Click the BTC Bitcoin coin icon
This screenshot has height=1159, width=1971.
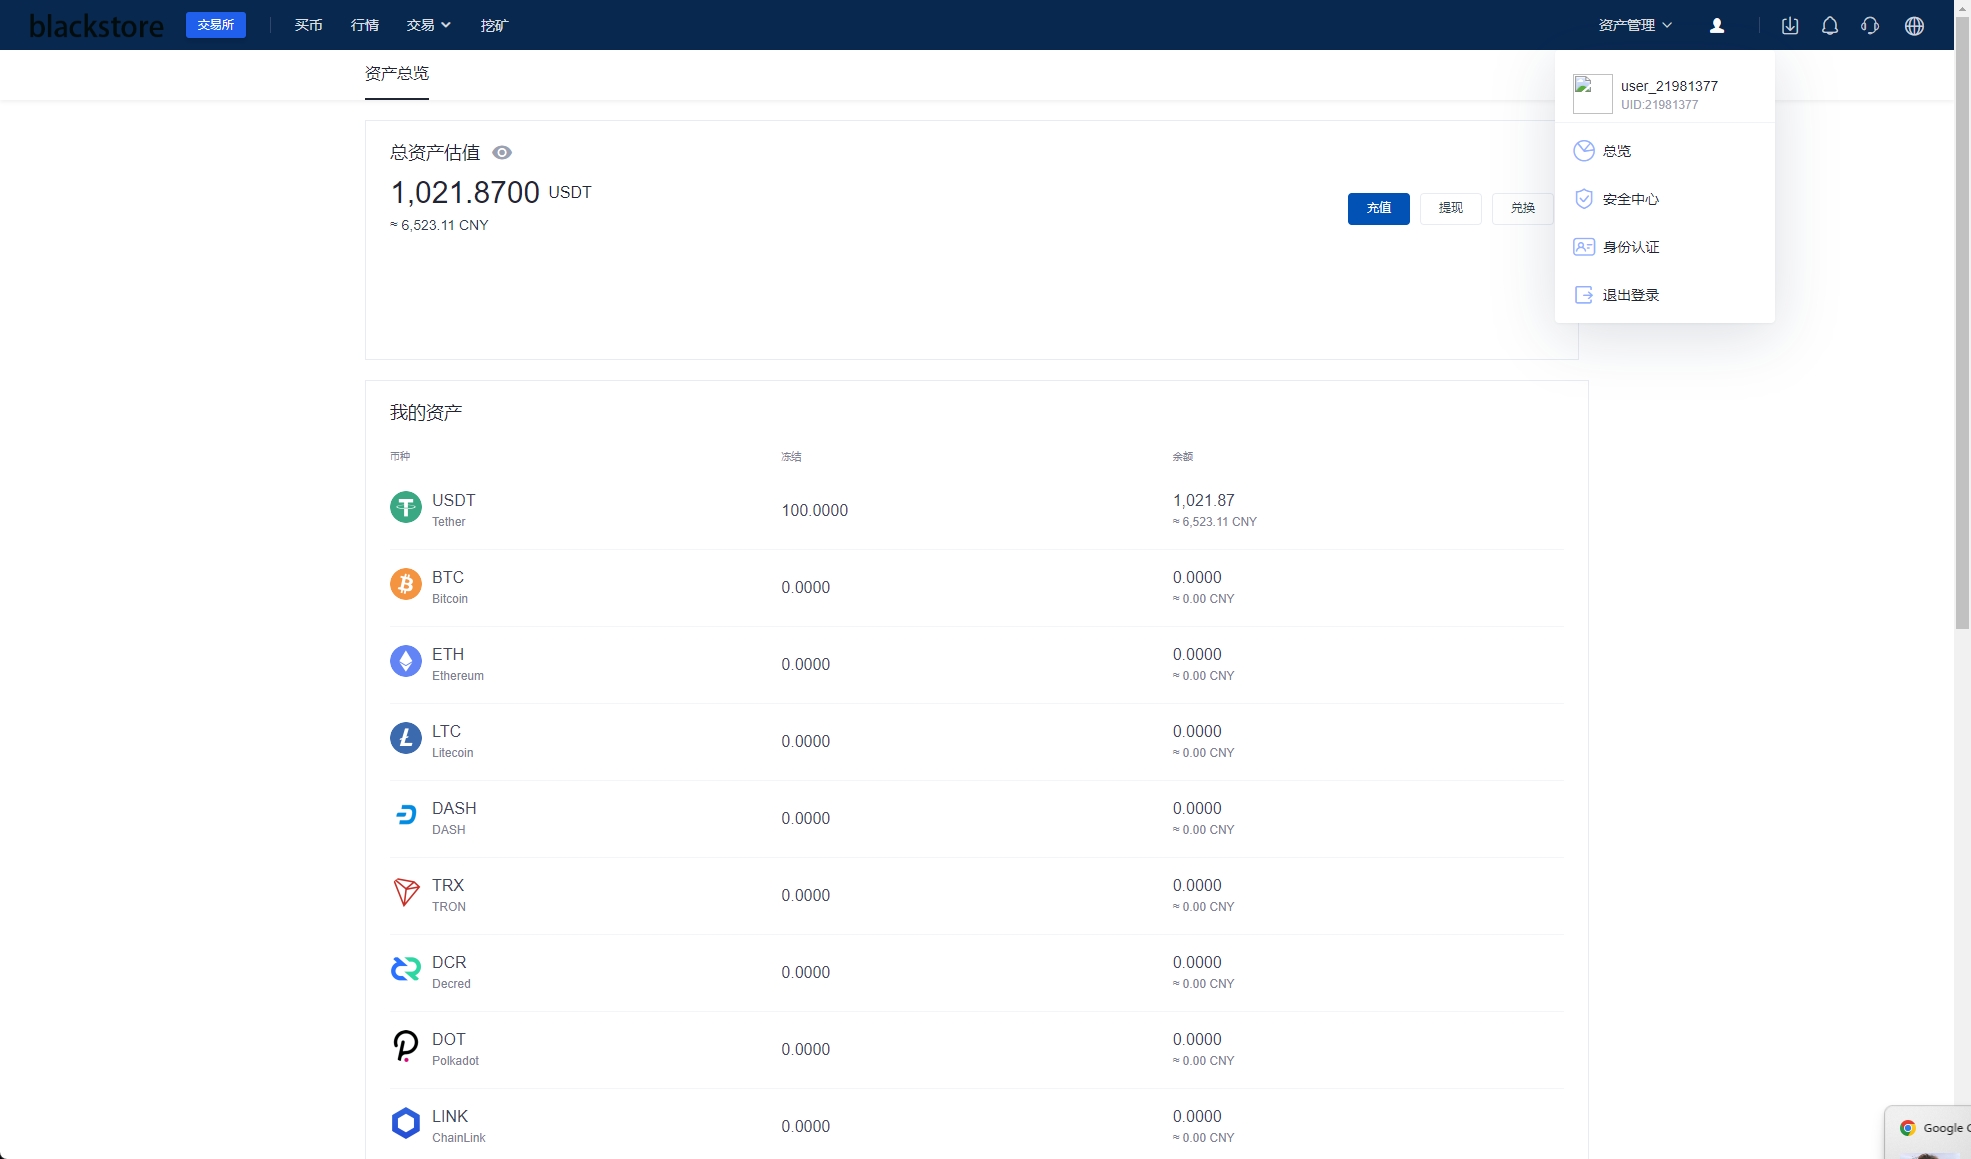click(x=406, y=584)
